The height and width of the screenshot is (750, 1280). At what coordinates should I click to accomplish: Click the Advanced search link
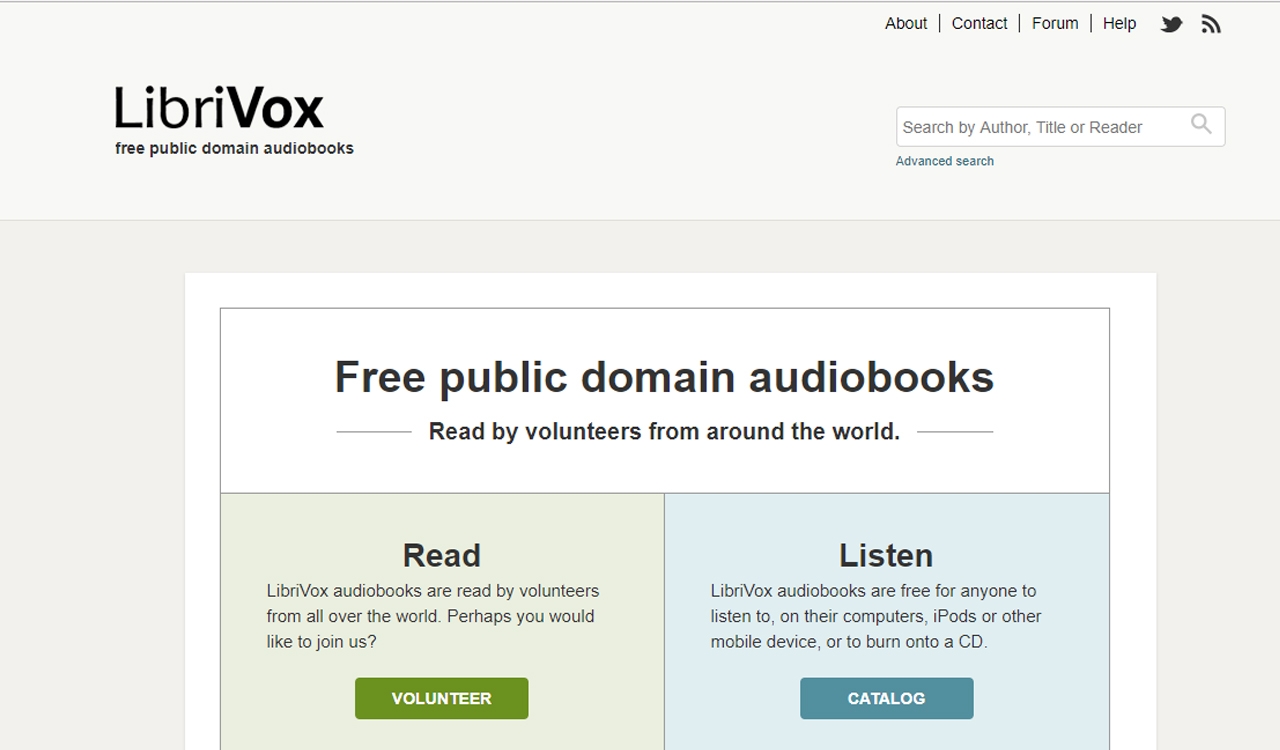(945, 161)
